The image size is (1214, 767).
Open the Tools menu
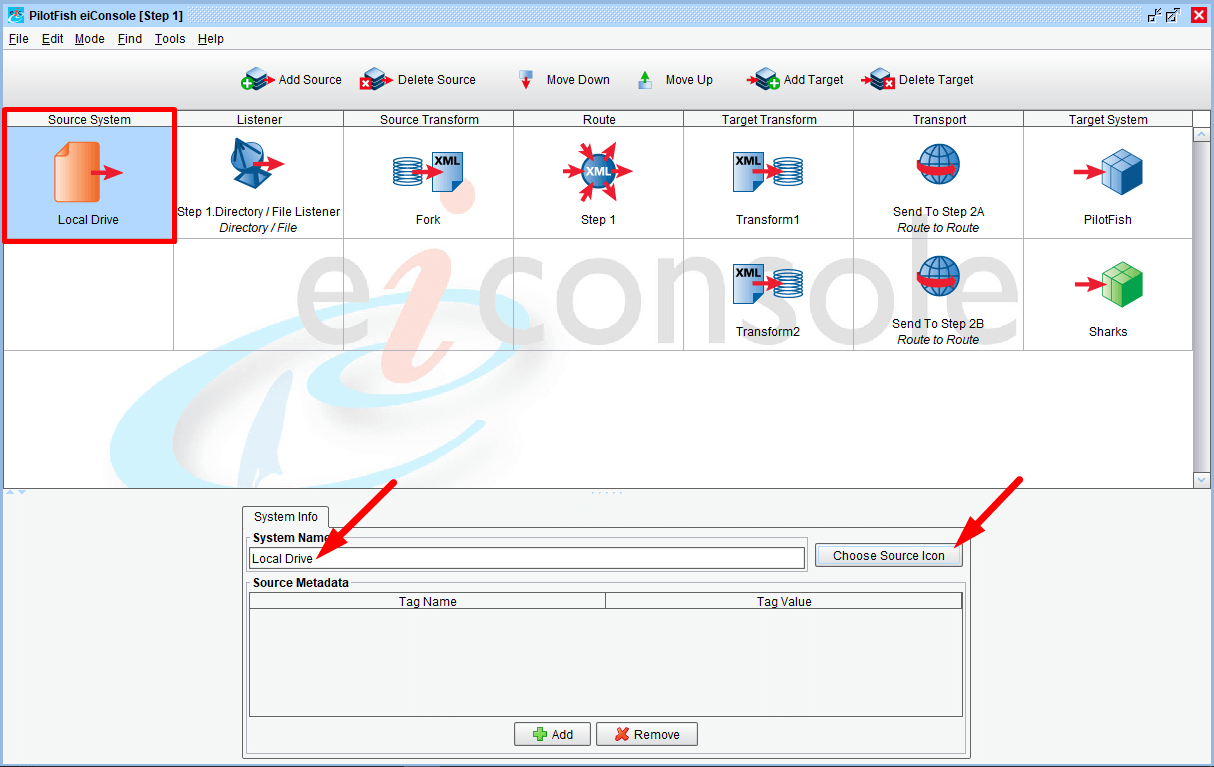point(170,39)
